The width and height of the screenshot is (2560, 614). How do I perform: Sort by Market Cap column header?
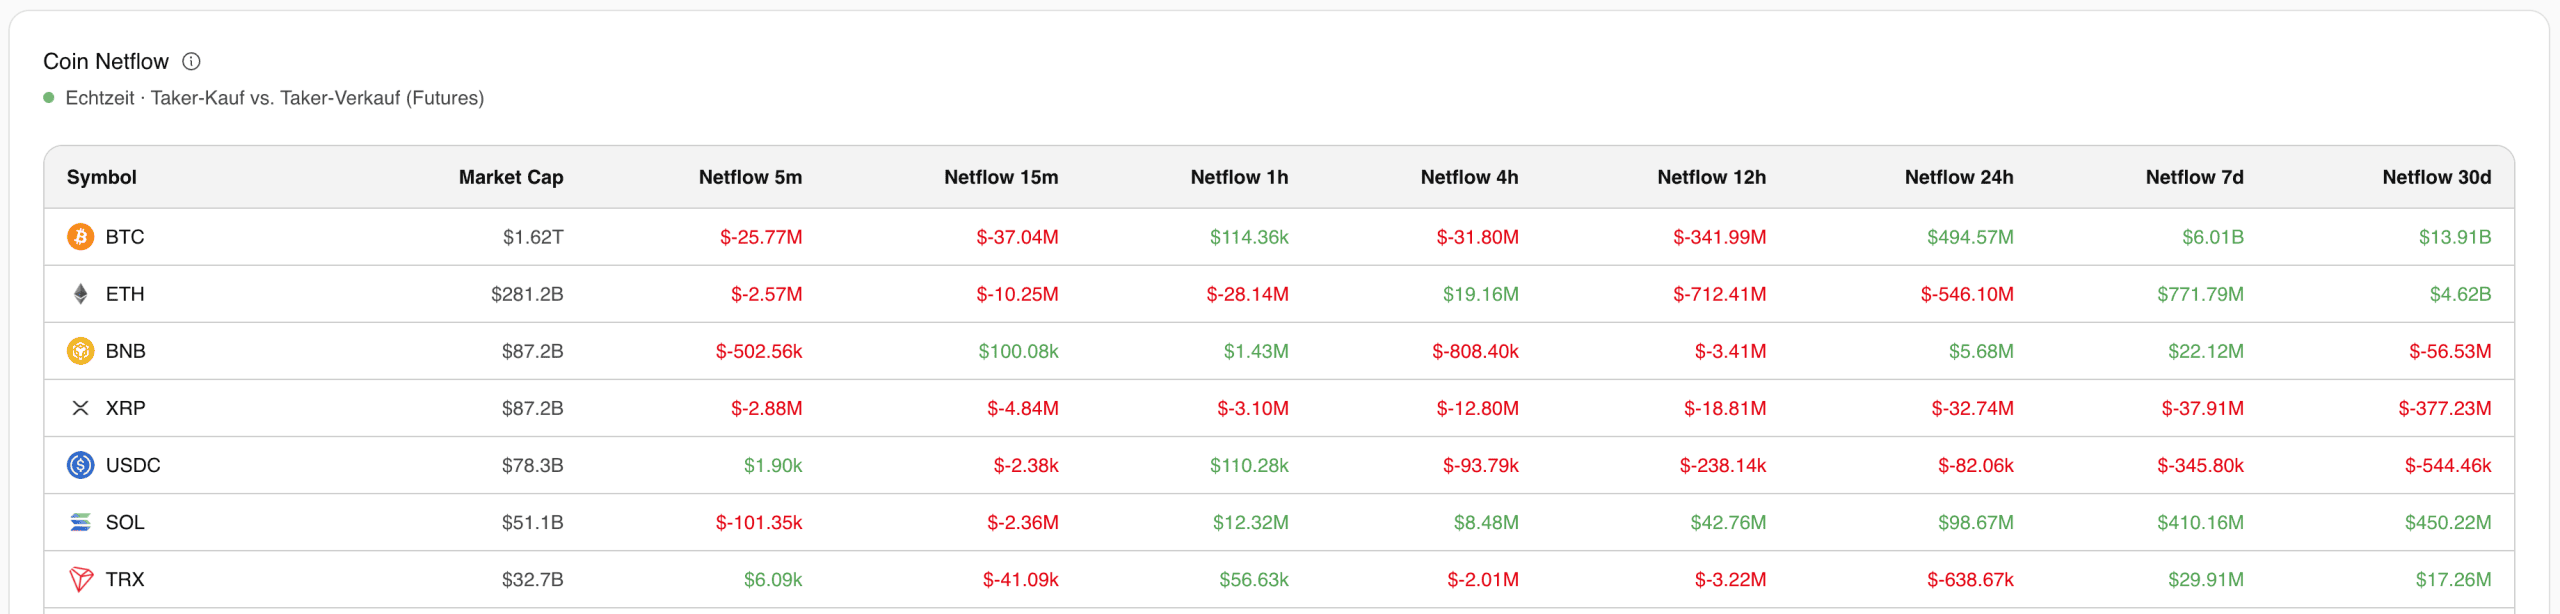pyautogui.click(x=511, y=177)
